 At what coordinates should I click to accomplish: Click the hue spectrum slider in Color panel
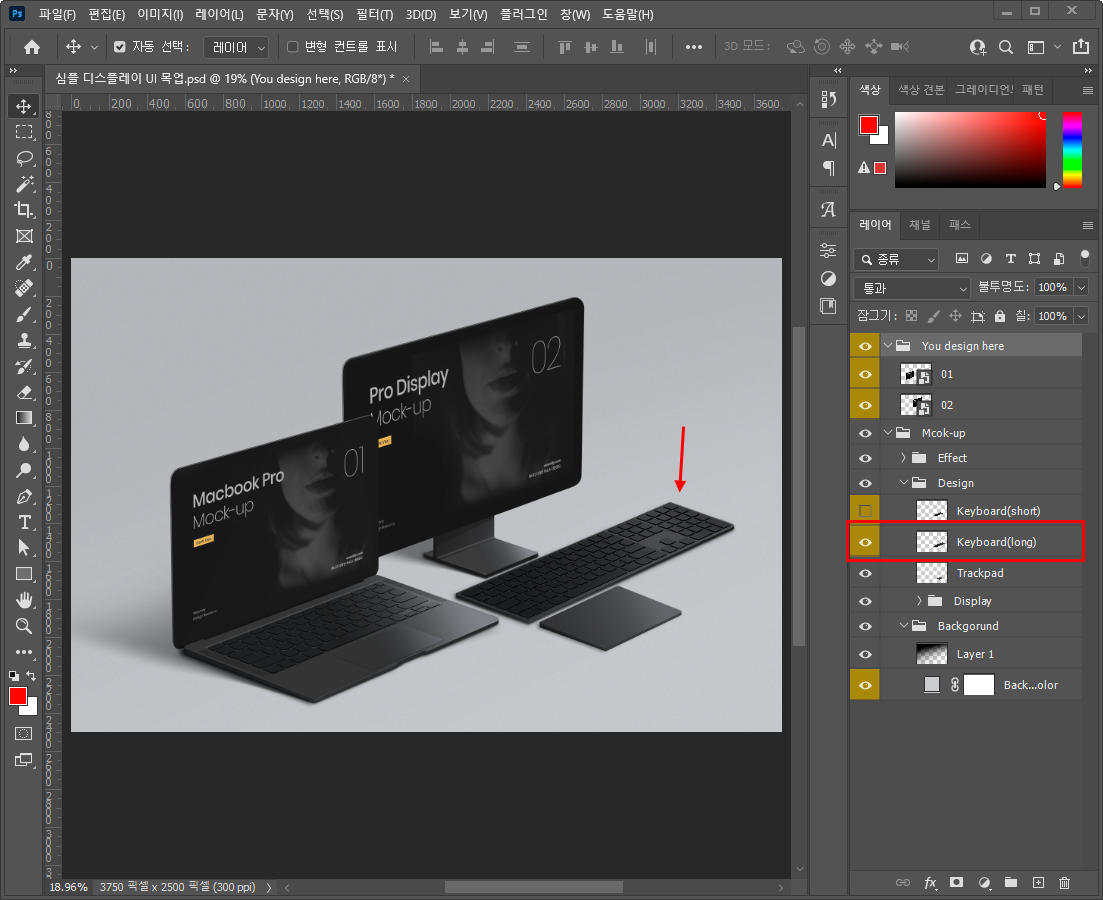click(x=1072, y=150)
